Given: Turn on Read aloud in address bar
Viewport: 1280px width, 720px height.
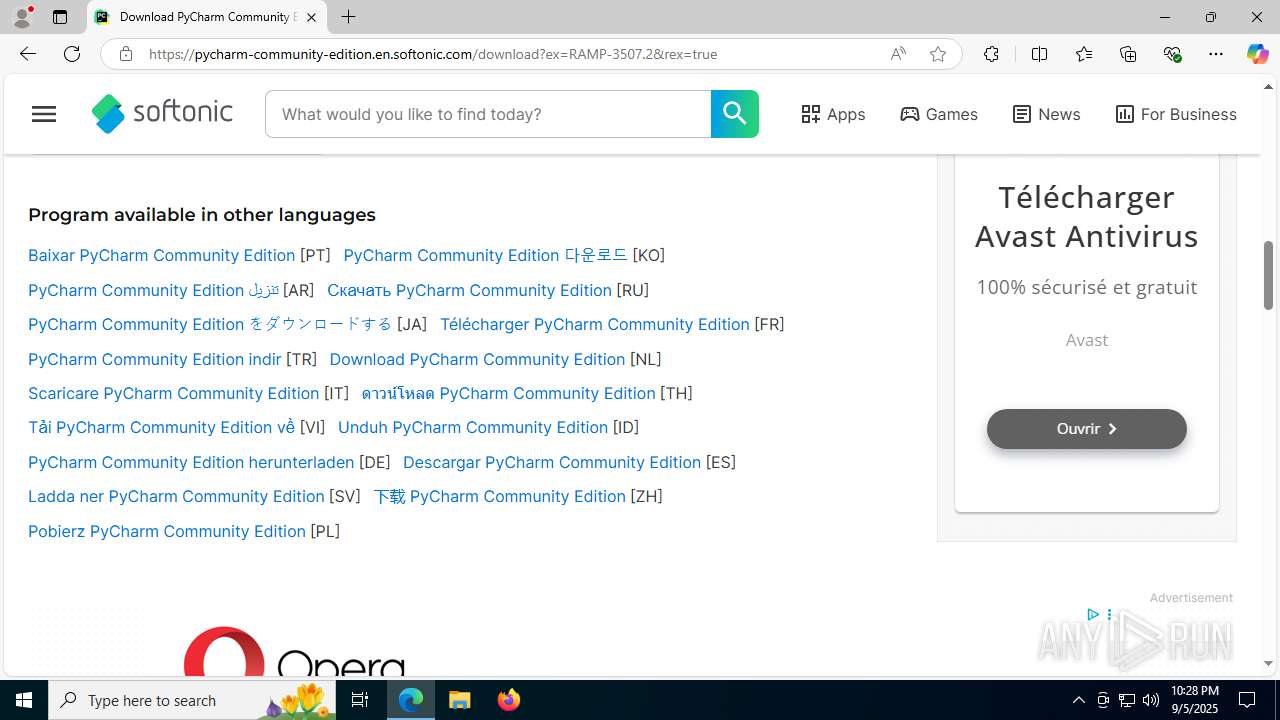Looking at the screenshot, I should (898, 54).
